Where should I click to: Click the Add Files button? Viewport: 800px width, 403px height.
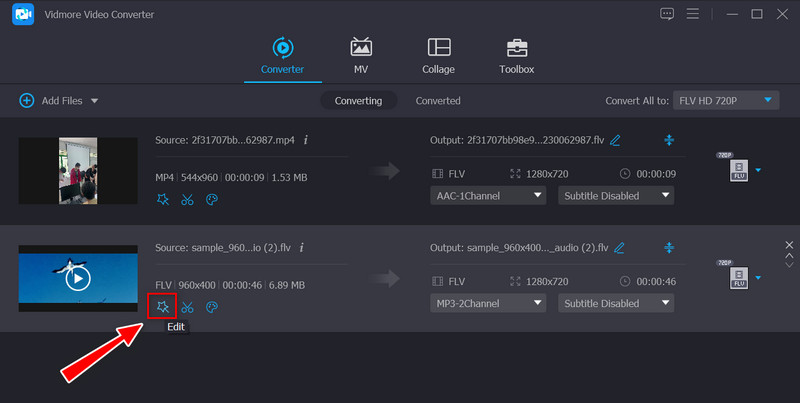[59, 101]
